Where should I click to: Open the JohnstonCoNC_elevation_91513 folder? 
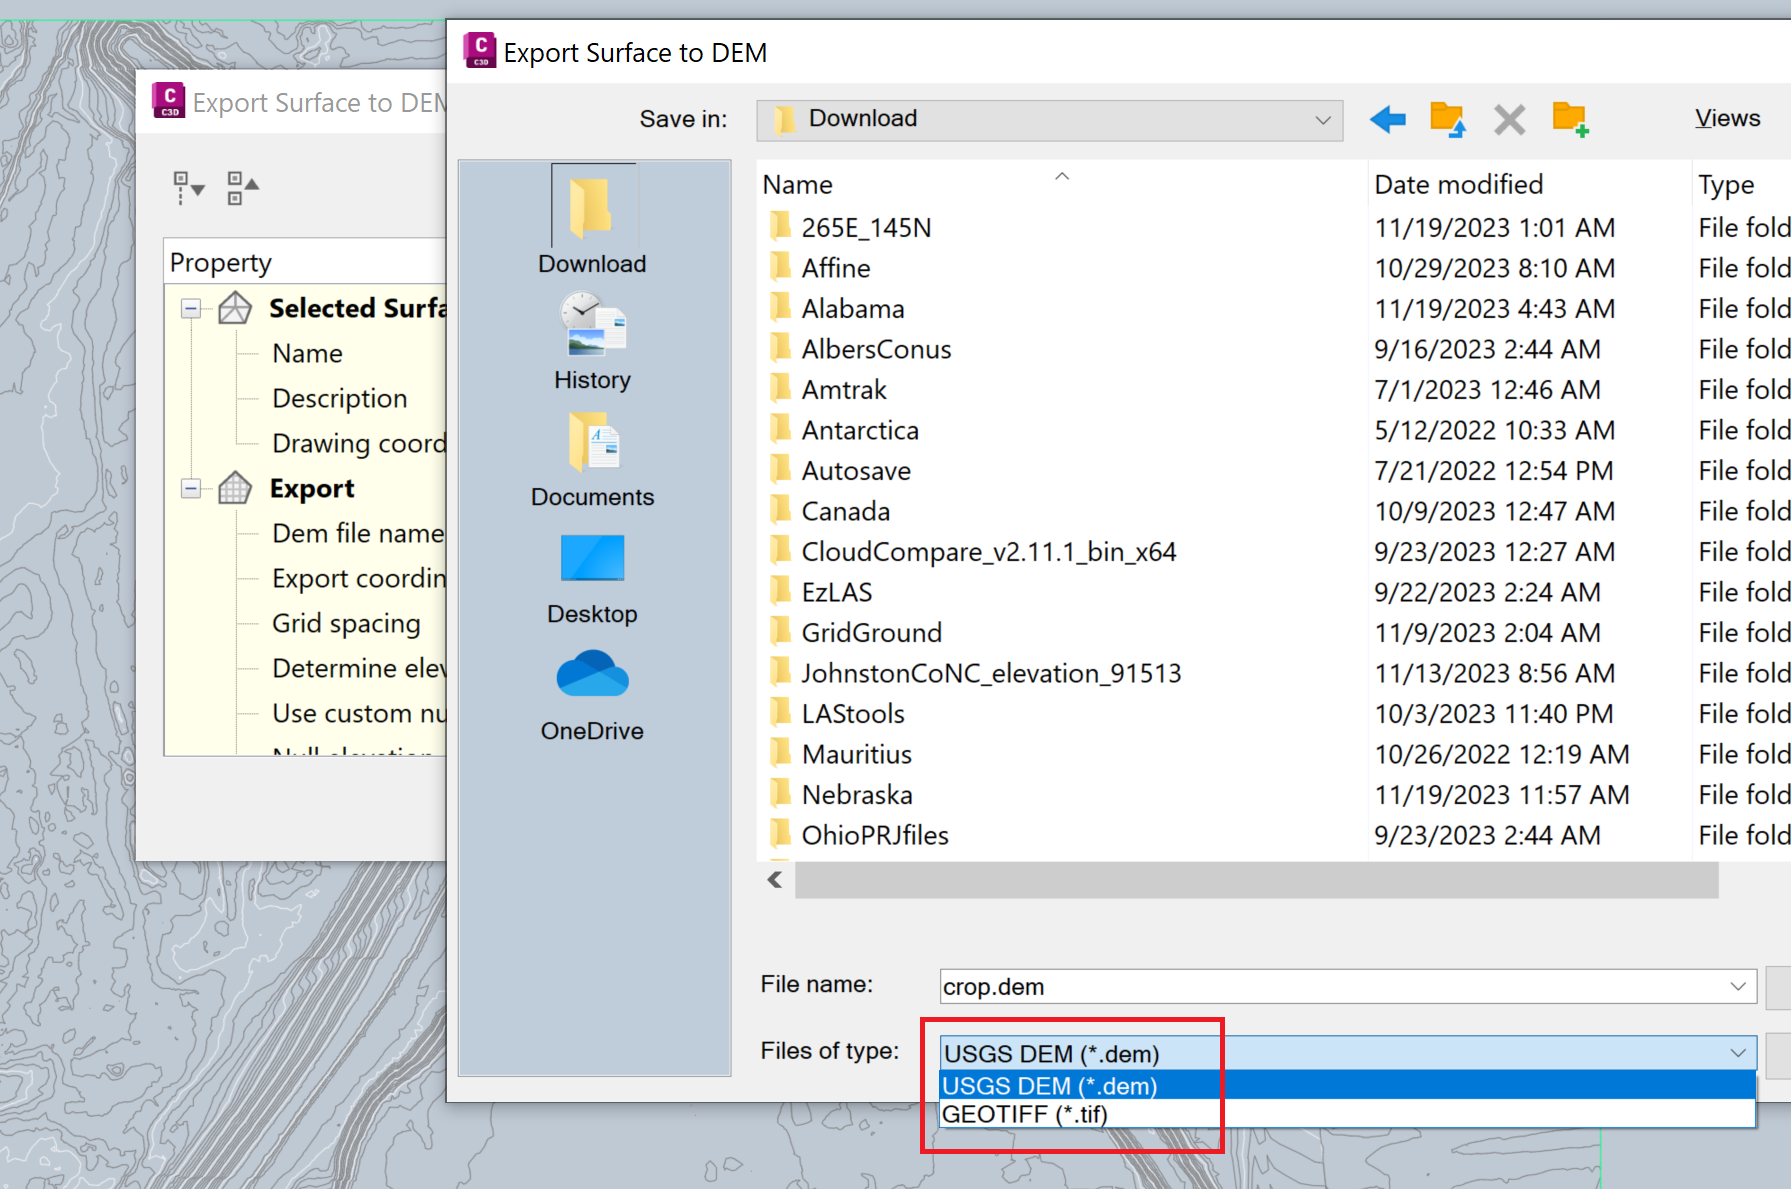point(991,672)
